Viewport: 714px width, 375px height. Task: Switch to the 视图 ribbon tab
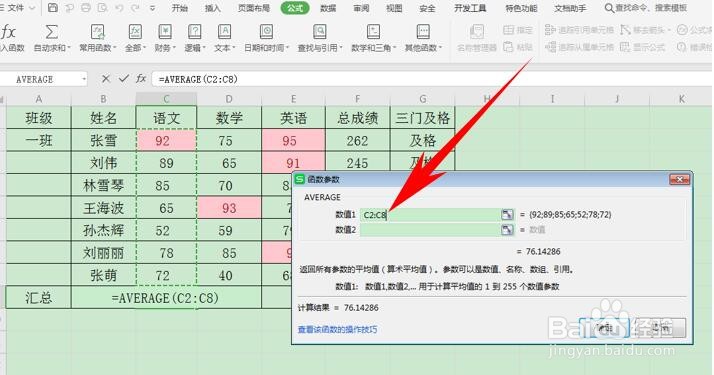[394, 8]
